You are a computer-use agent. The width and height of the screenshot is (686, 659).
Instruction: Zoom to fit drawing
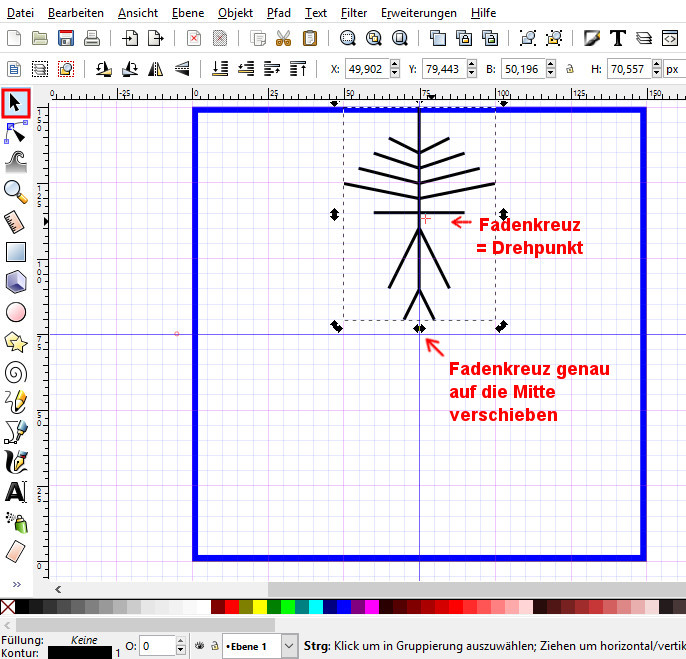[x=374, y=38]
